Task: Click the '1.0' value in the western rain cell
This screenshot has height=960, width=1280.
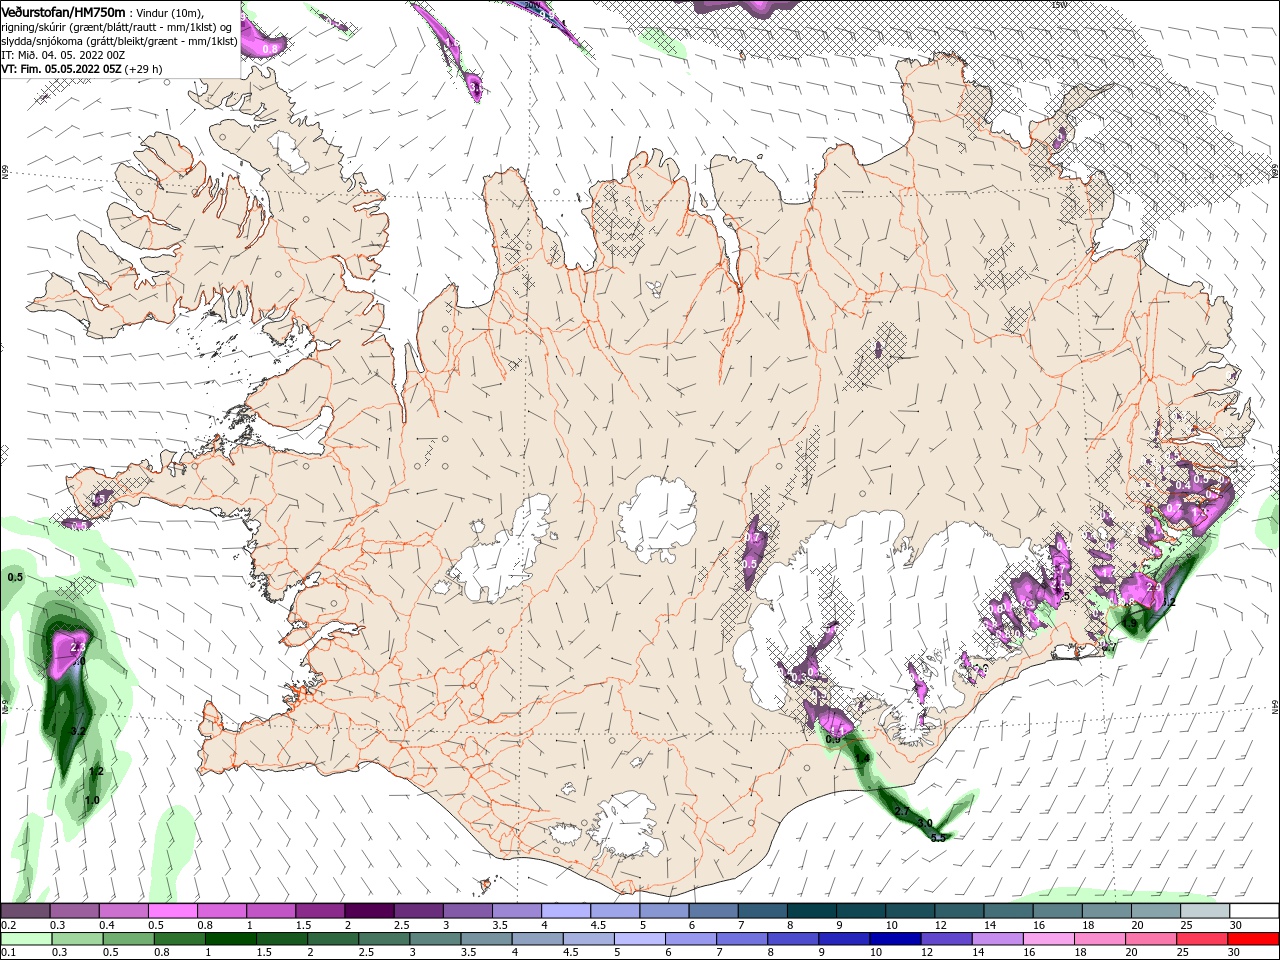Action: coord(92,800)
